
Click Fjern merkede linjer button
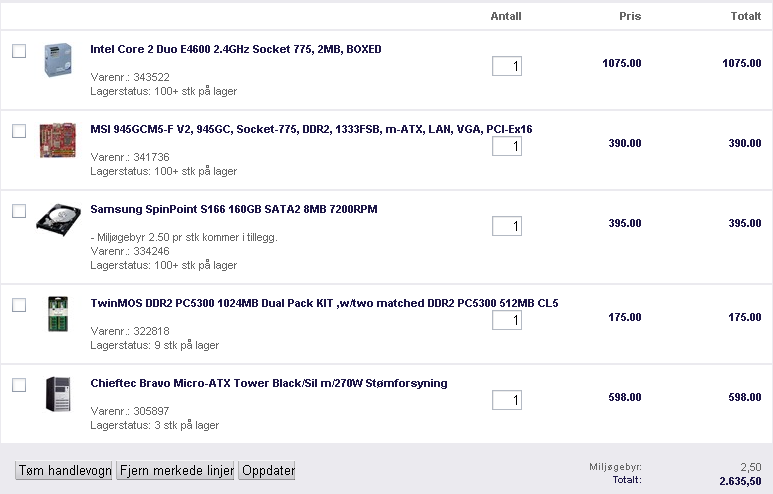(x=176, y=471)
